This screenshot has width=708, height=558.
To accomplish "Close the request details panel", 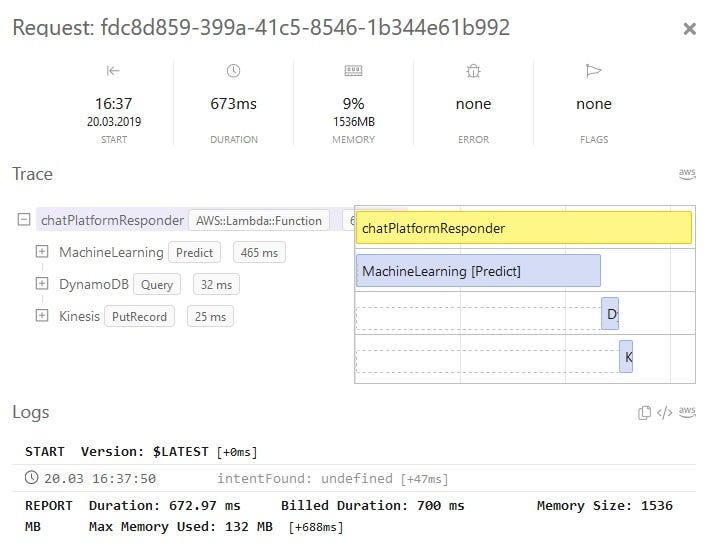I will pyautogui.click(x=689, y=29).
